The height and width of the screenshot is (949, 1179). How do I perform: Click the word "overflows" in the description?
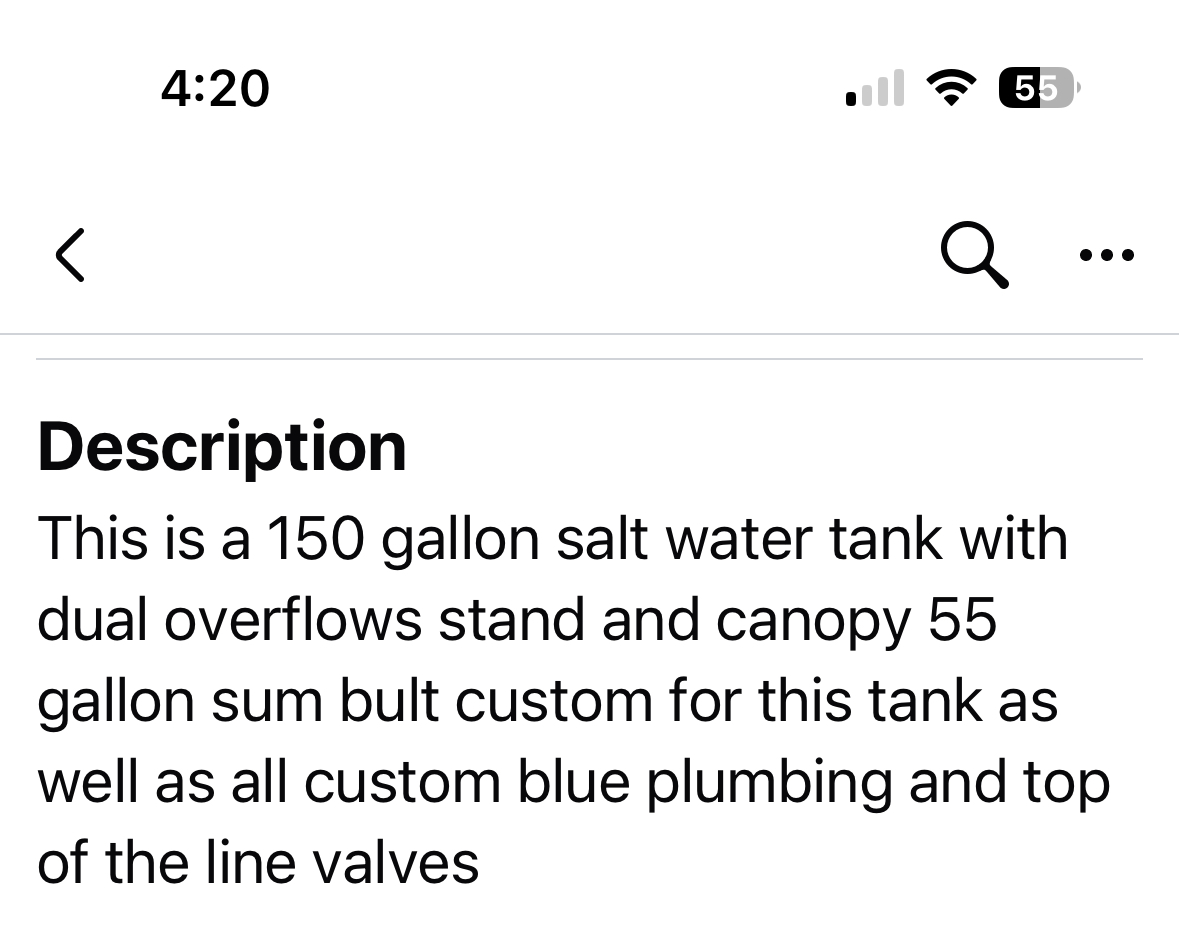coord(292,619)
